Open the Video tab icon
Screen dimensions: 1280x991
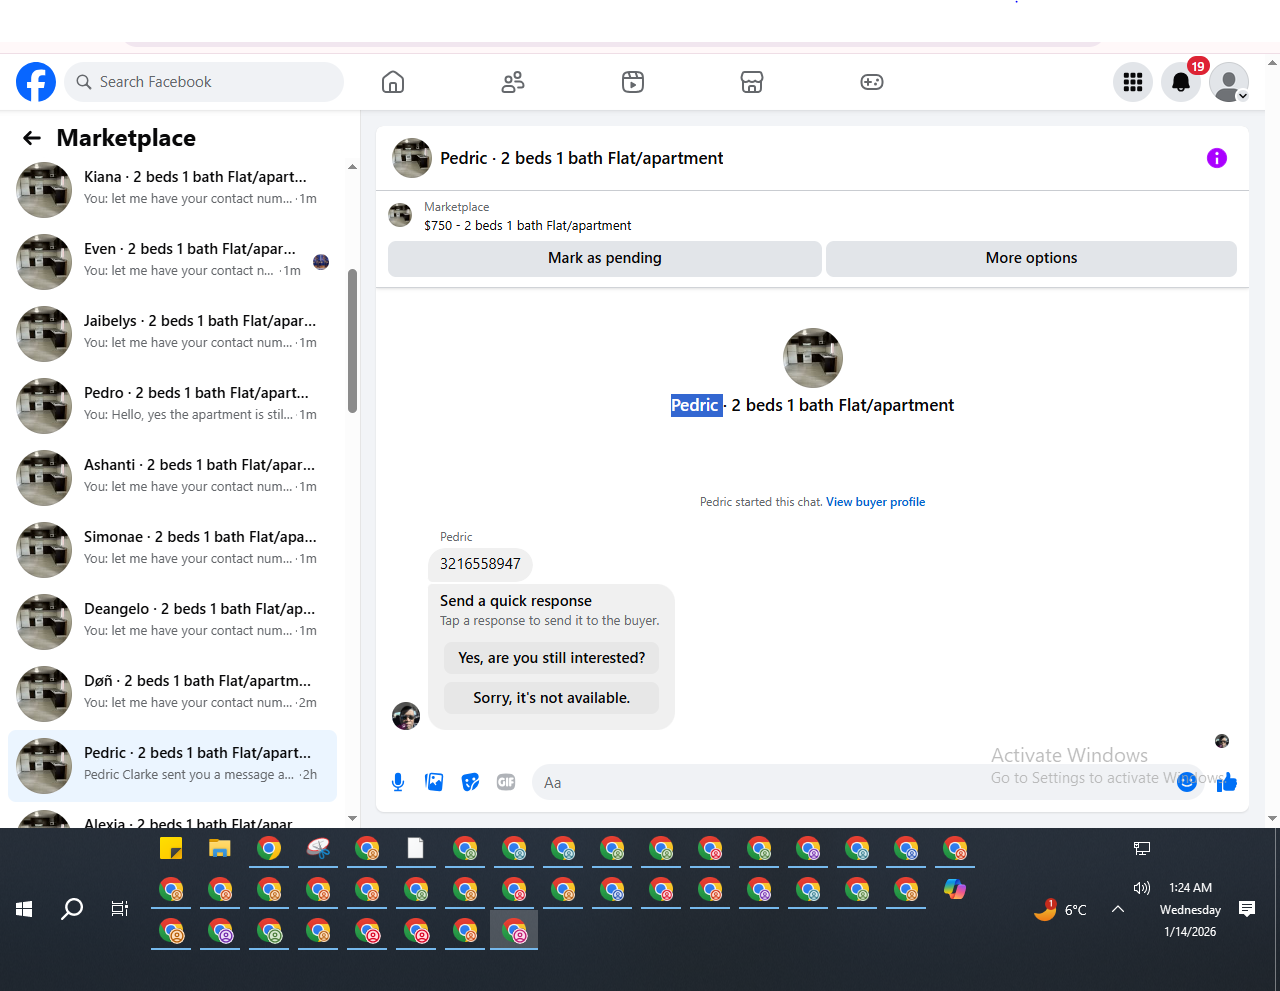[633, 82]
